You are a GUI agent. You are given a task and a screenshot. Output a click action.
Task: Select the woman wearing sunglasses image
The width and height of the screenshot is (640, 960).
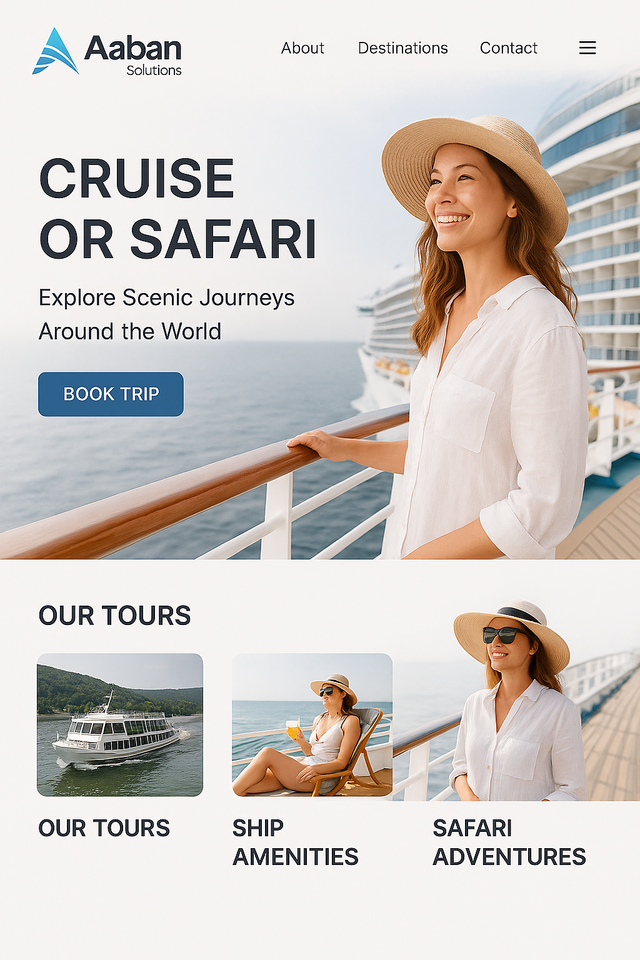518,701
